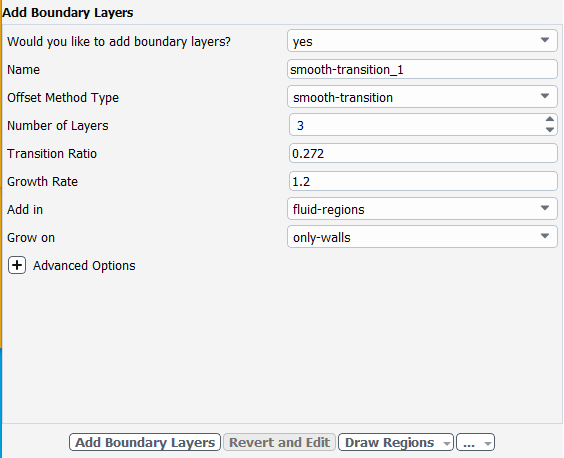
Task: Click the Offset Method Type label
Action: point(63,98)
